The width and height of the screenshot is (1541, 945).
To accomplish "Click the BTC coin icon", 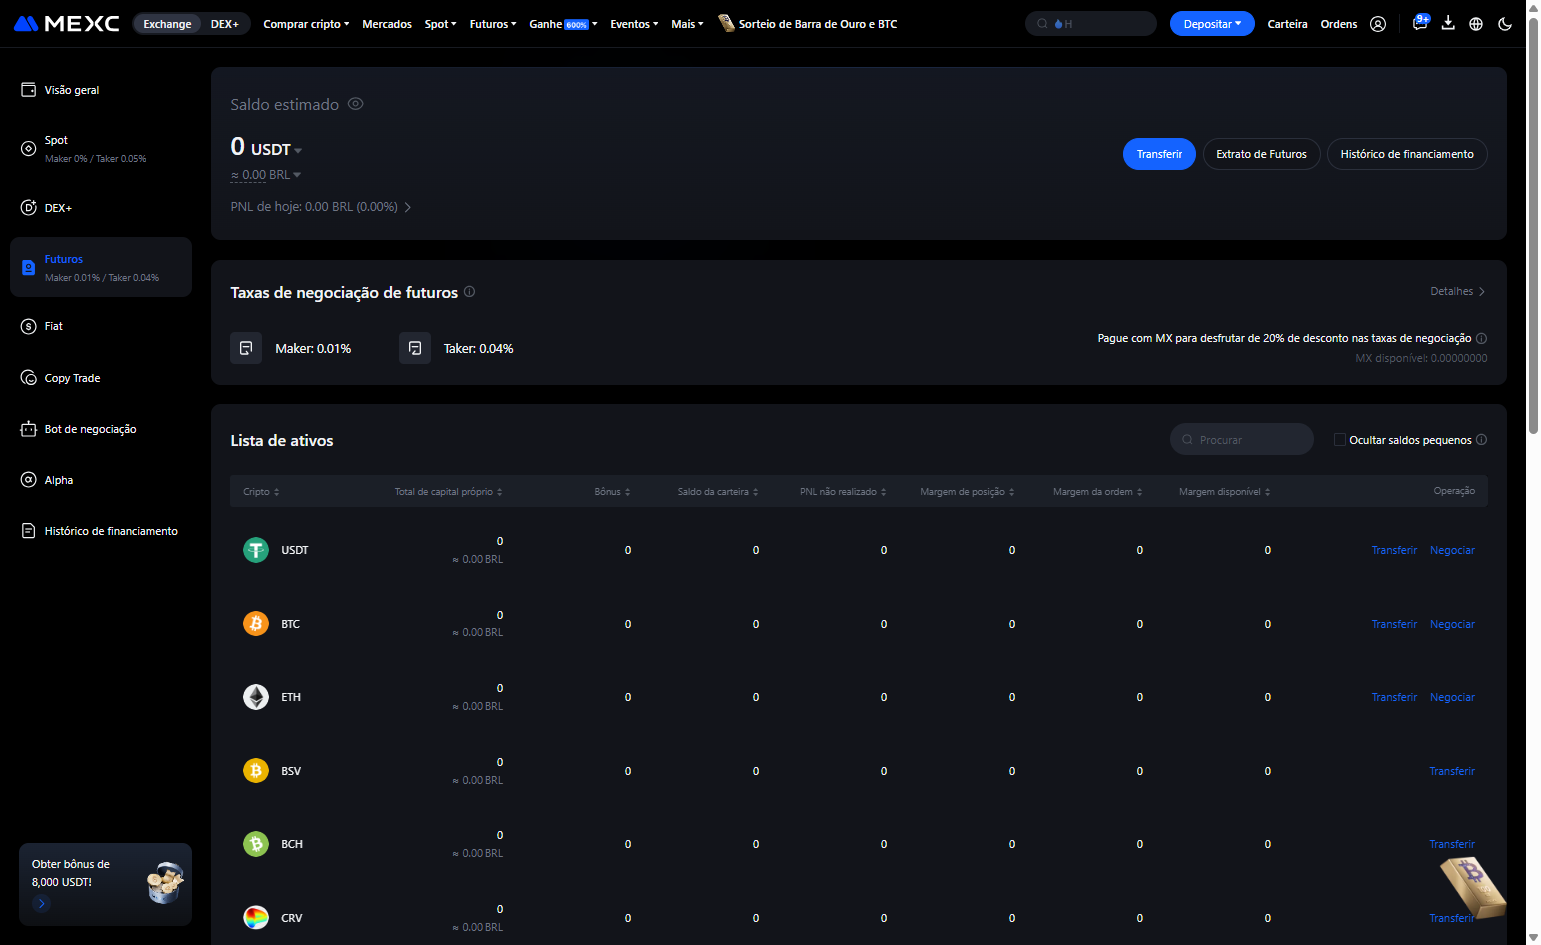I will click(x=256, y=624).
